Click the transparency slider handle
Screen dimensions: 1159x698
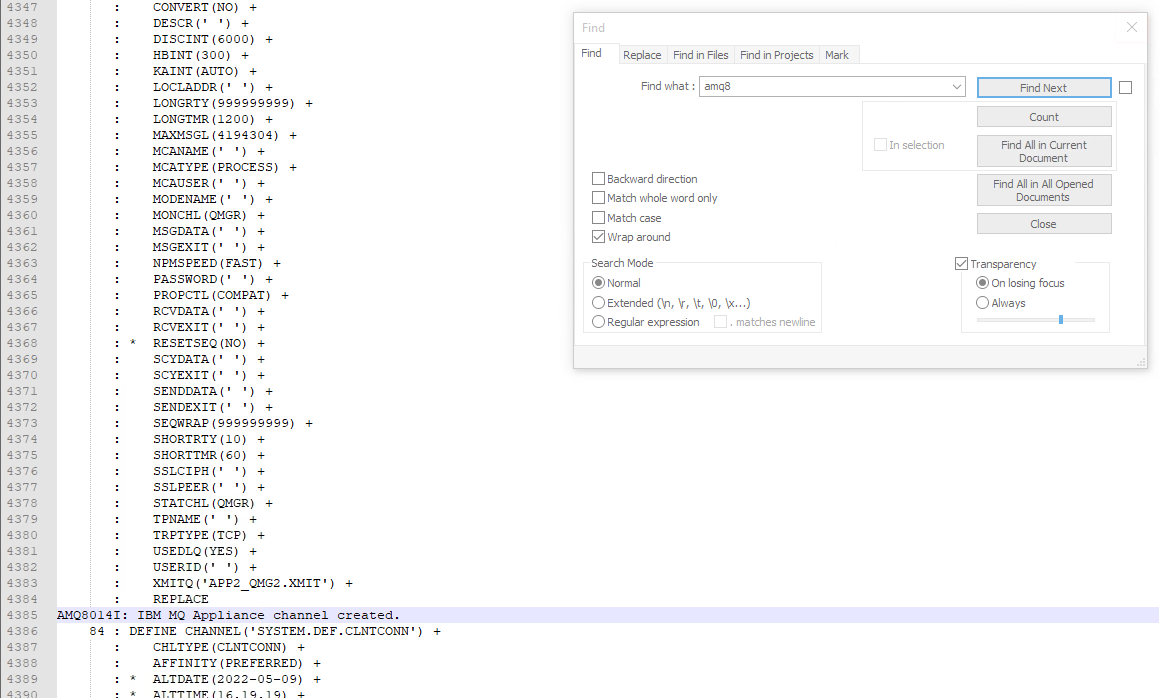(x=1061, y=319)
